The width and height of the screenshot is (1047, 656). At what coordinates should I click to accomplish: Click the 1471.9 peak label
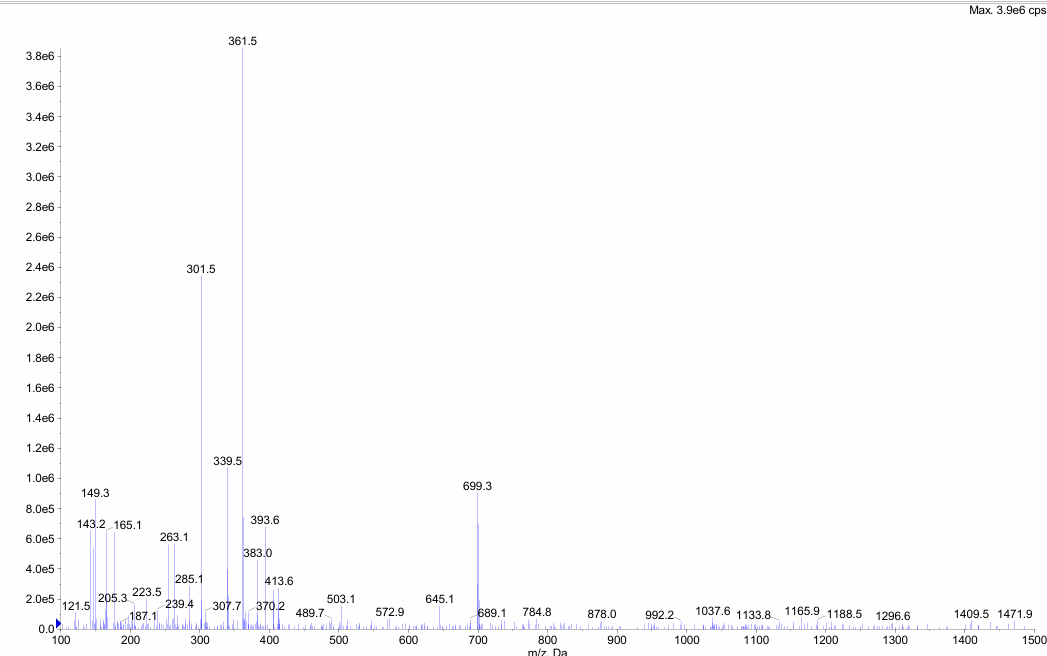pyautogui.click(x=1015, y=614)
